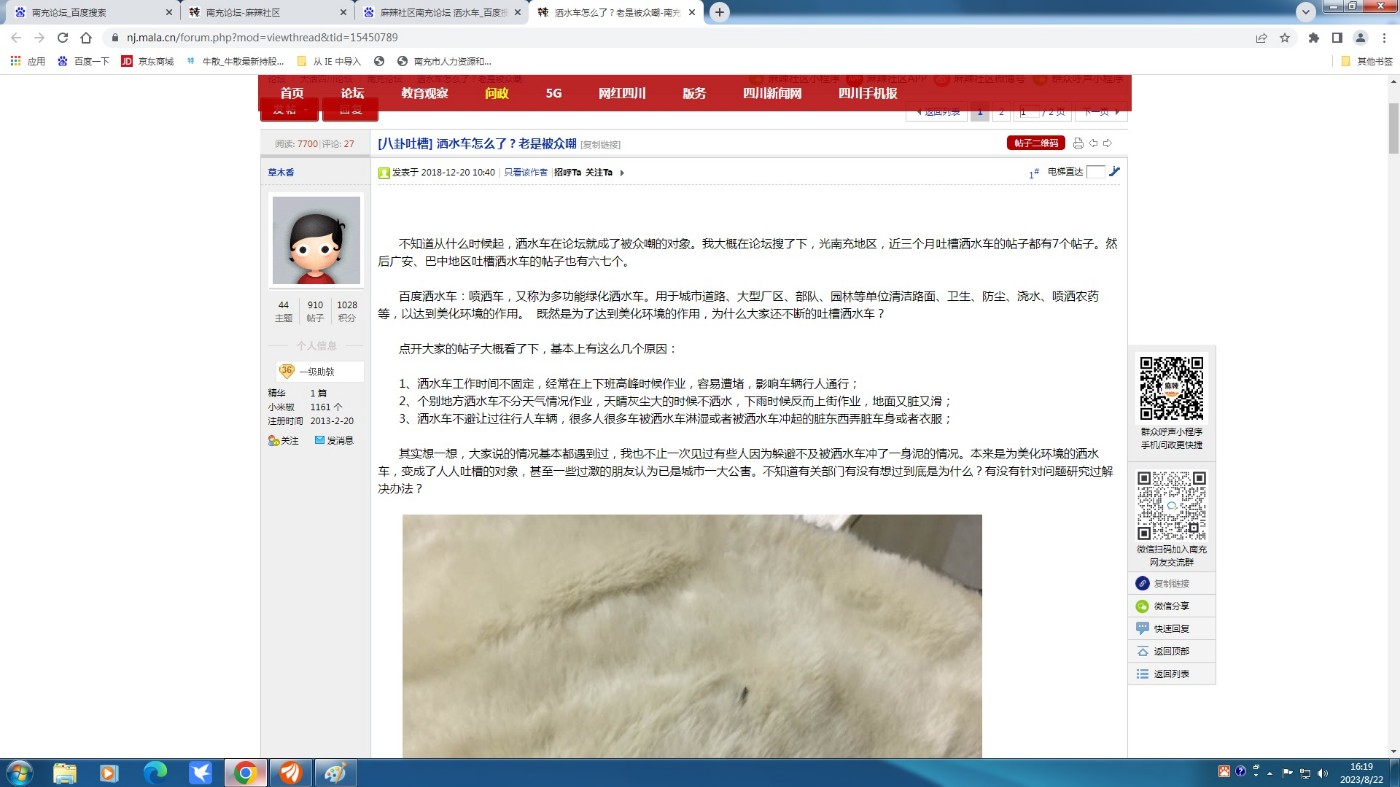Bookmark this page with the star icon
The height and width of the screenshot is (787, 1400).
click(x=1285, y=38)
